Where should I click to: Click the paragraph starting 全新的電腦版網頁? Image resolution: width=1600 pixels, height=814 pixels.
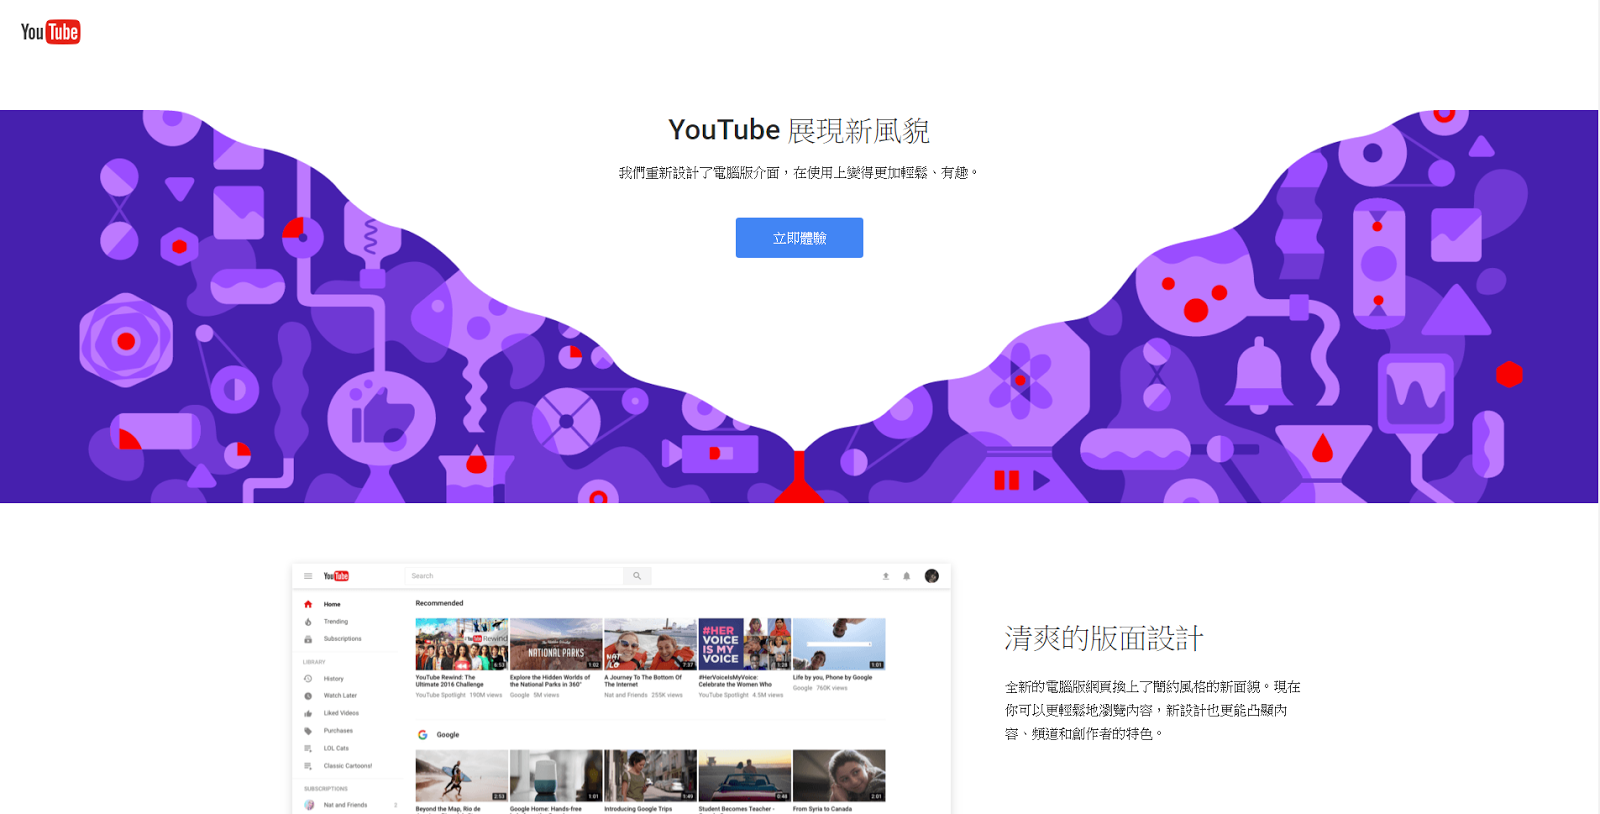pos(1153,710)
